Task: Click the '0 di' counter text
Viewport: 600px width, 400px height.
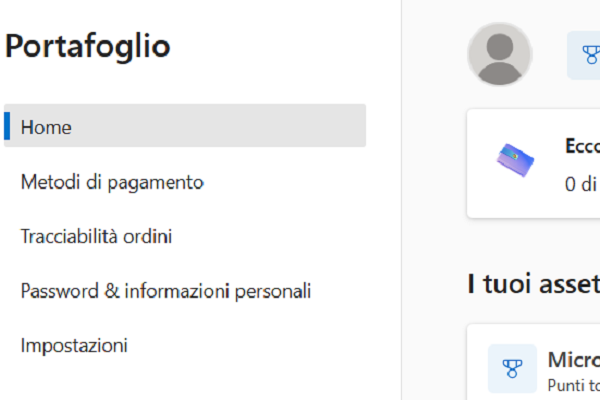Action: point(581,184)
